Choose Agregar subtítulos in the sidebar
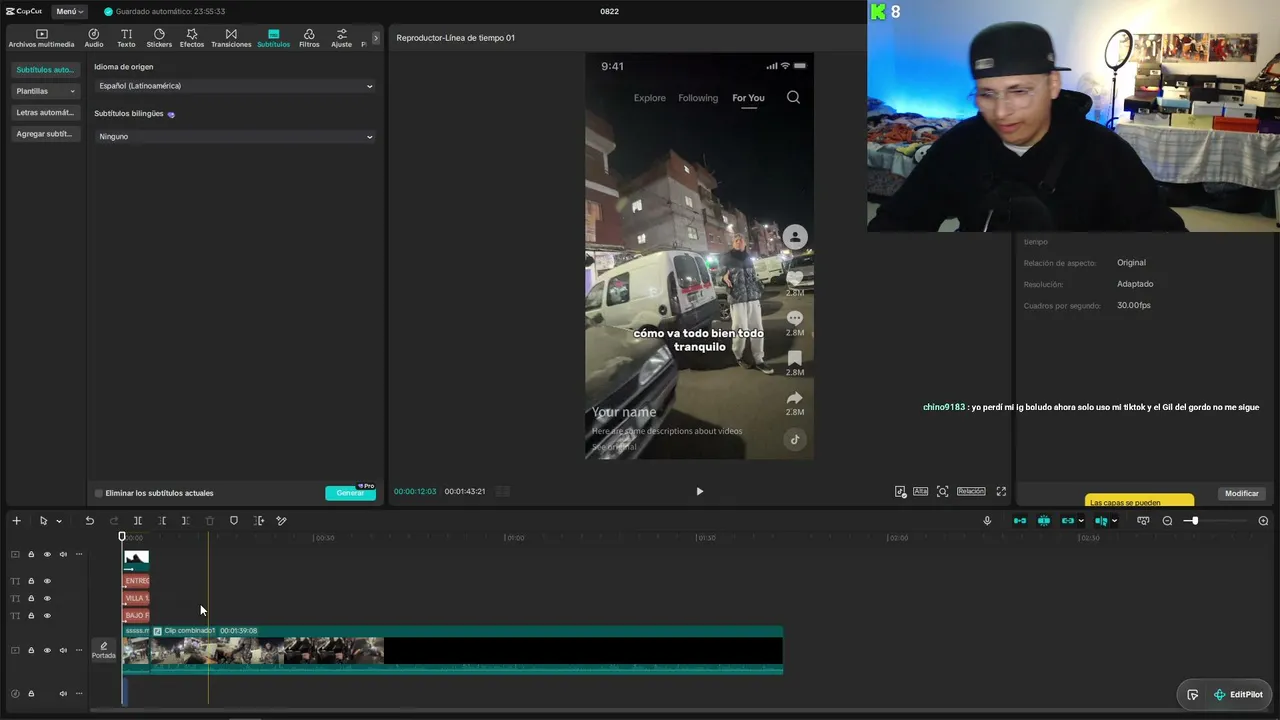The width and height of the screenshot is (1280, 720). 45,134
